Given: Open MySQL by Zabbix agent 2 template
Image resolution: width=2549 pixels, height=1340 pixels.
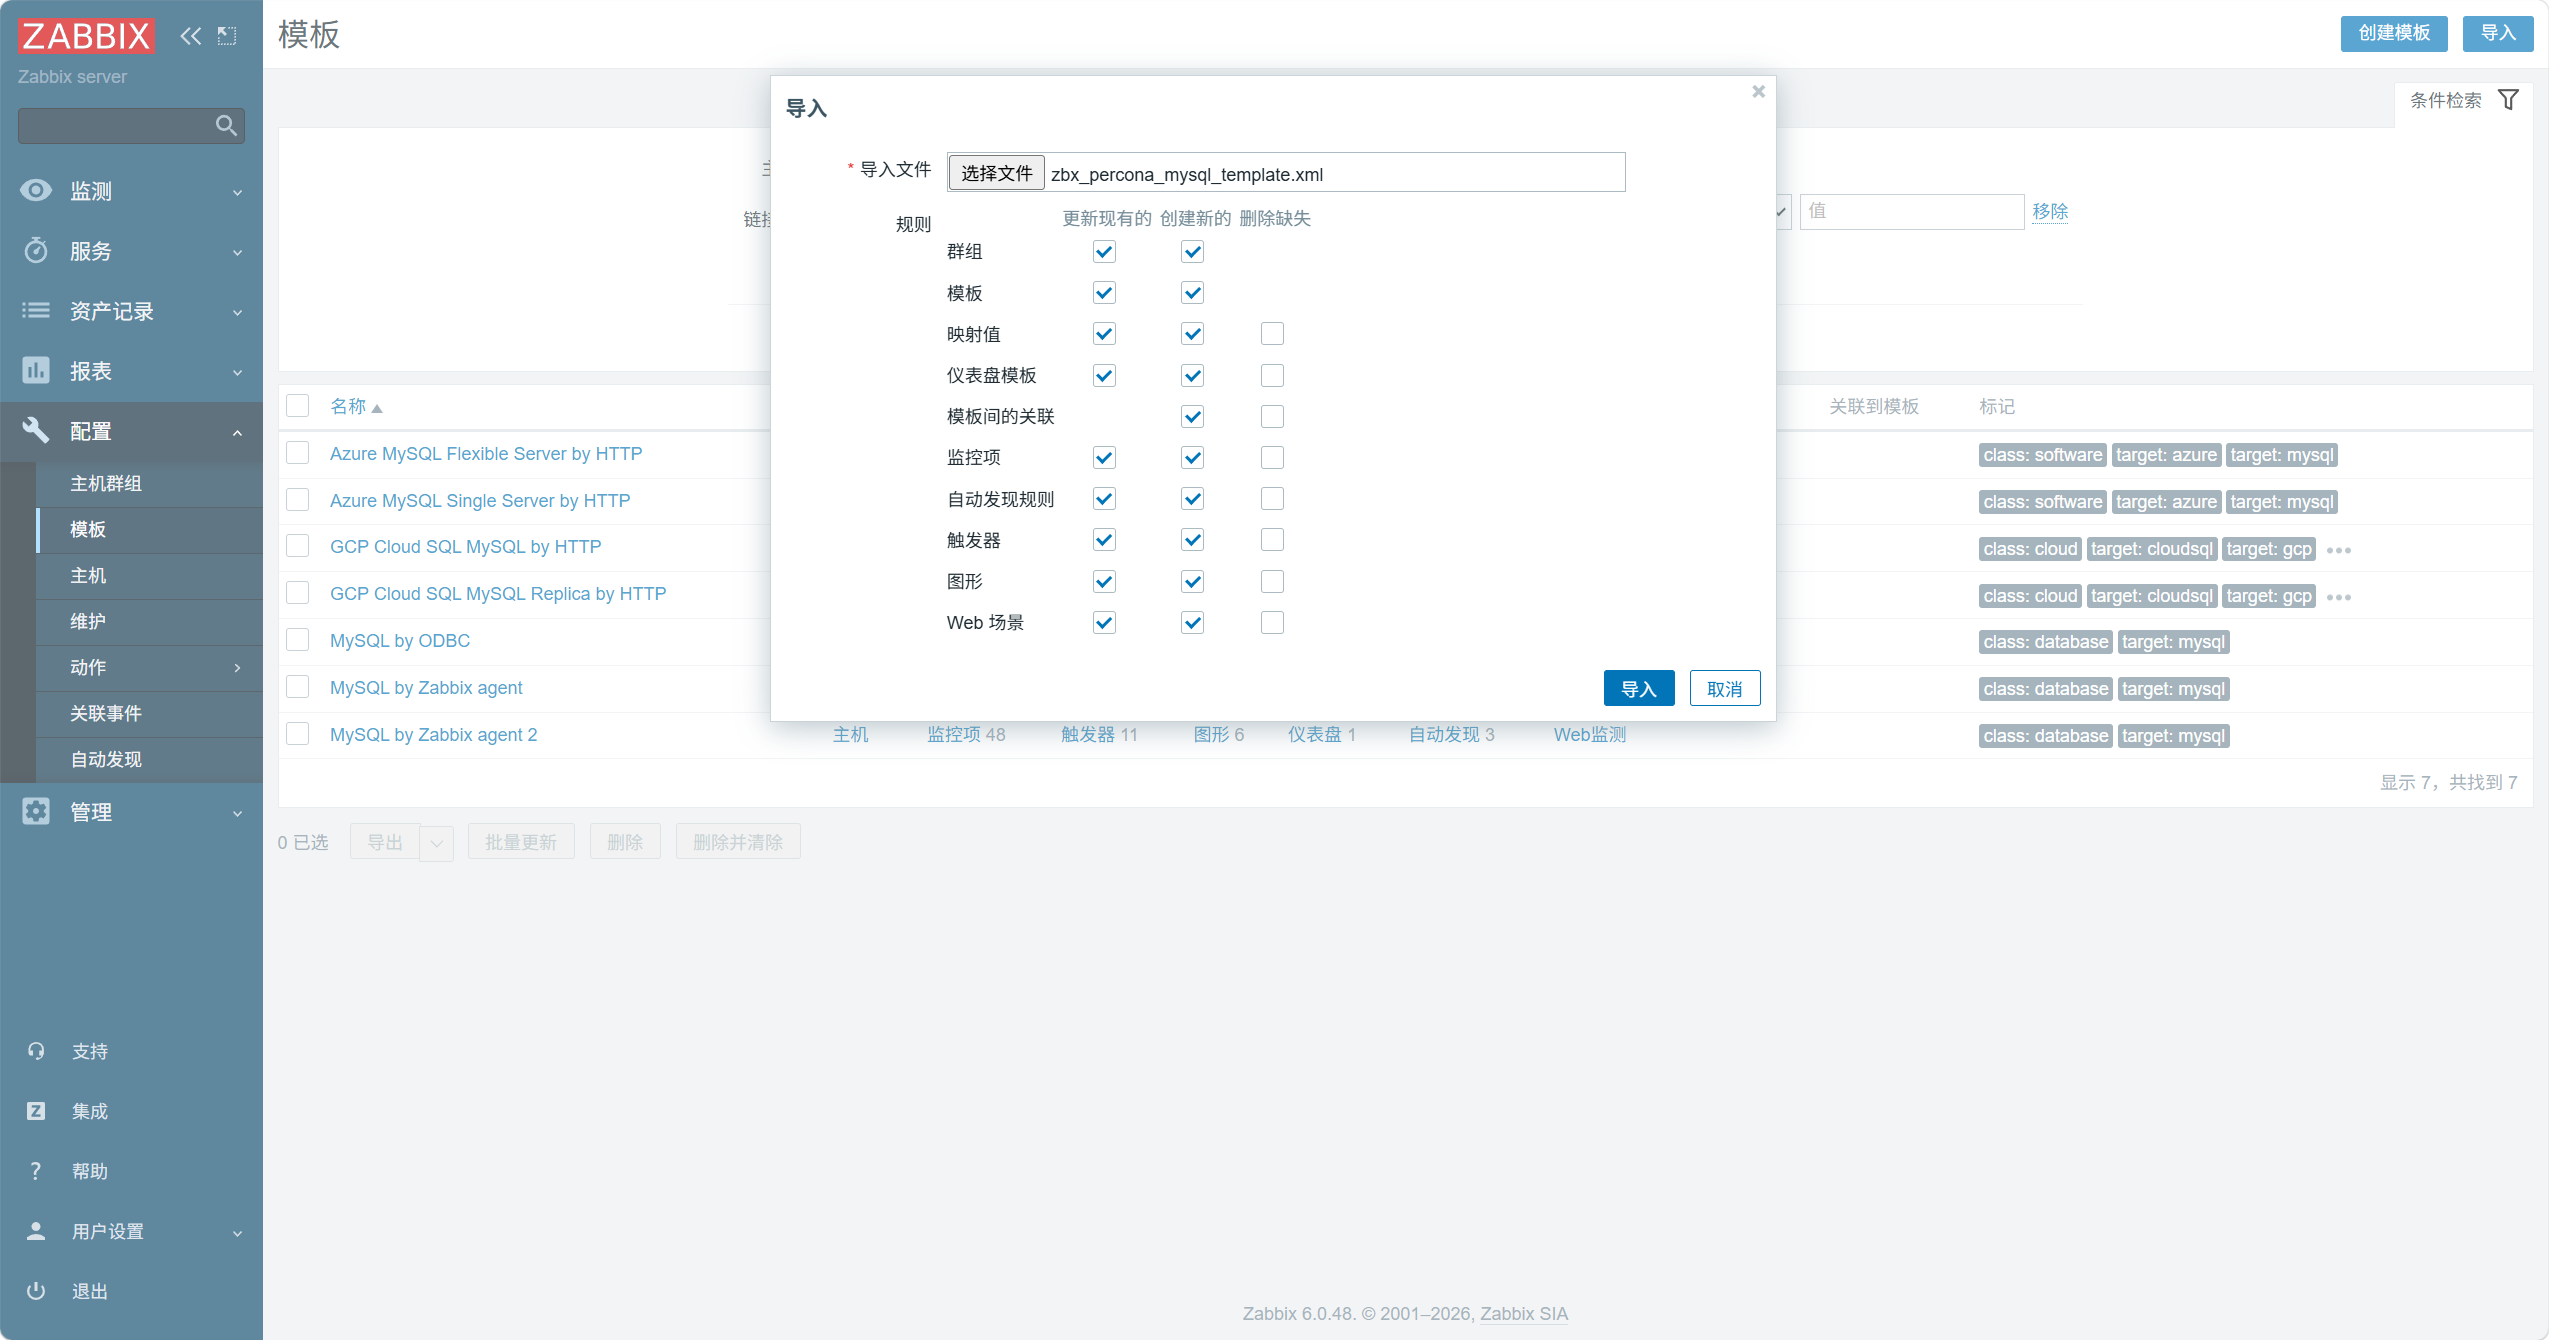Looking at the screenshot, I should coord(434,735).
